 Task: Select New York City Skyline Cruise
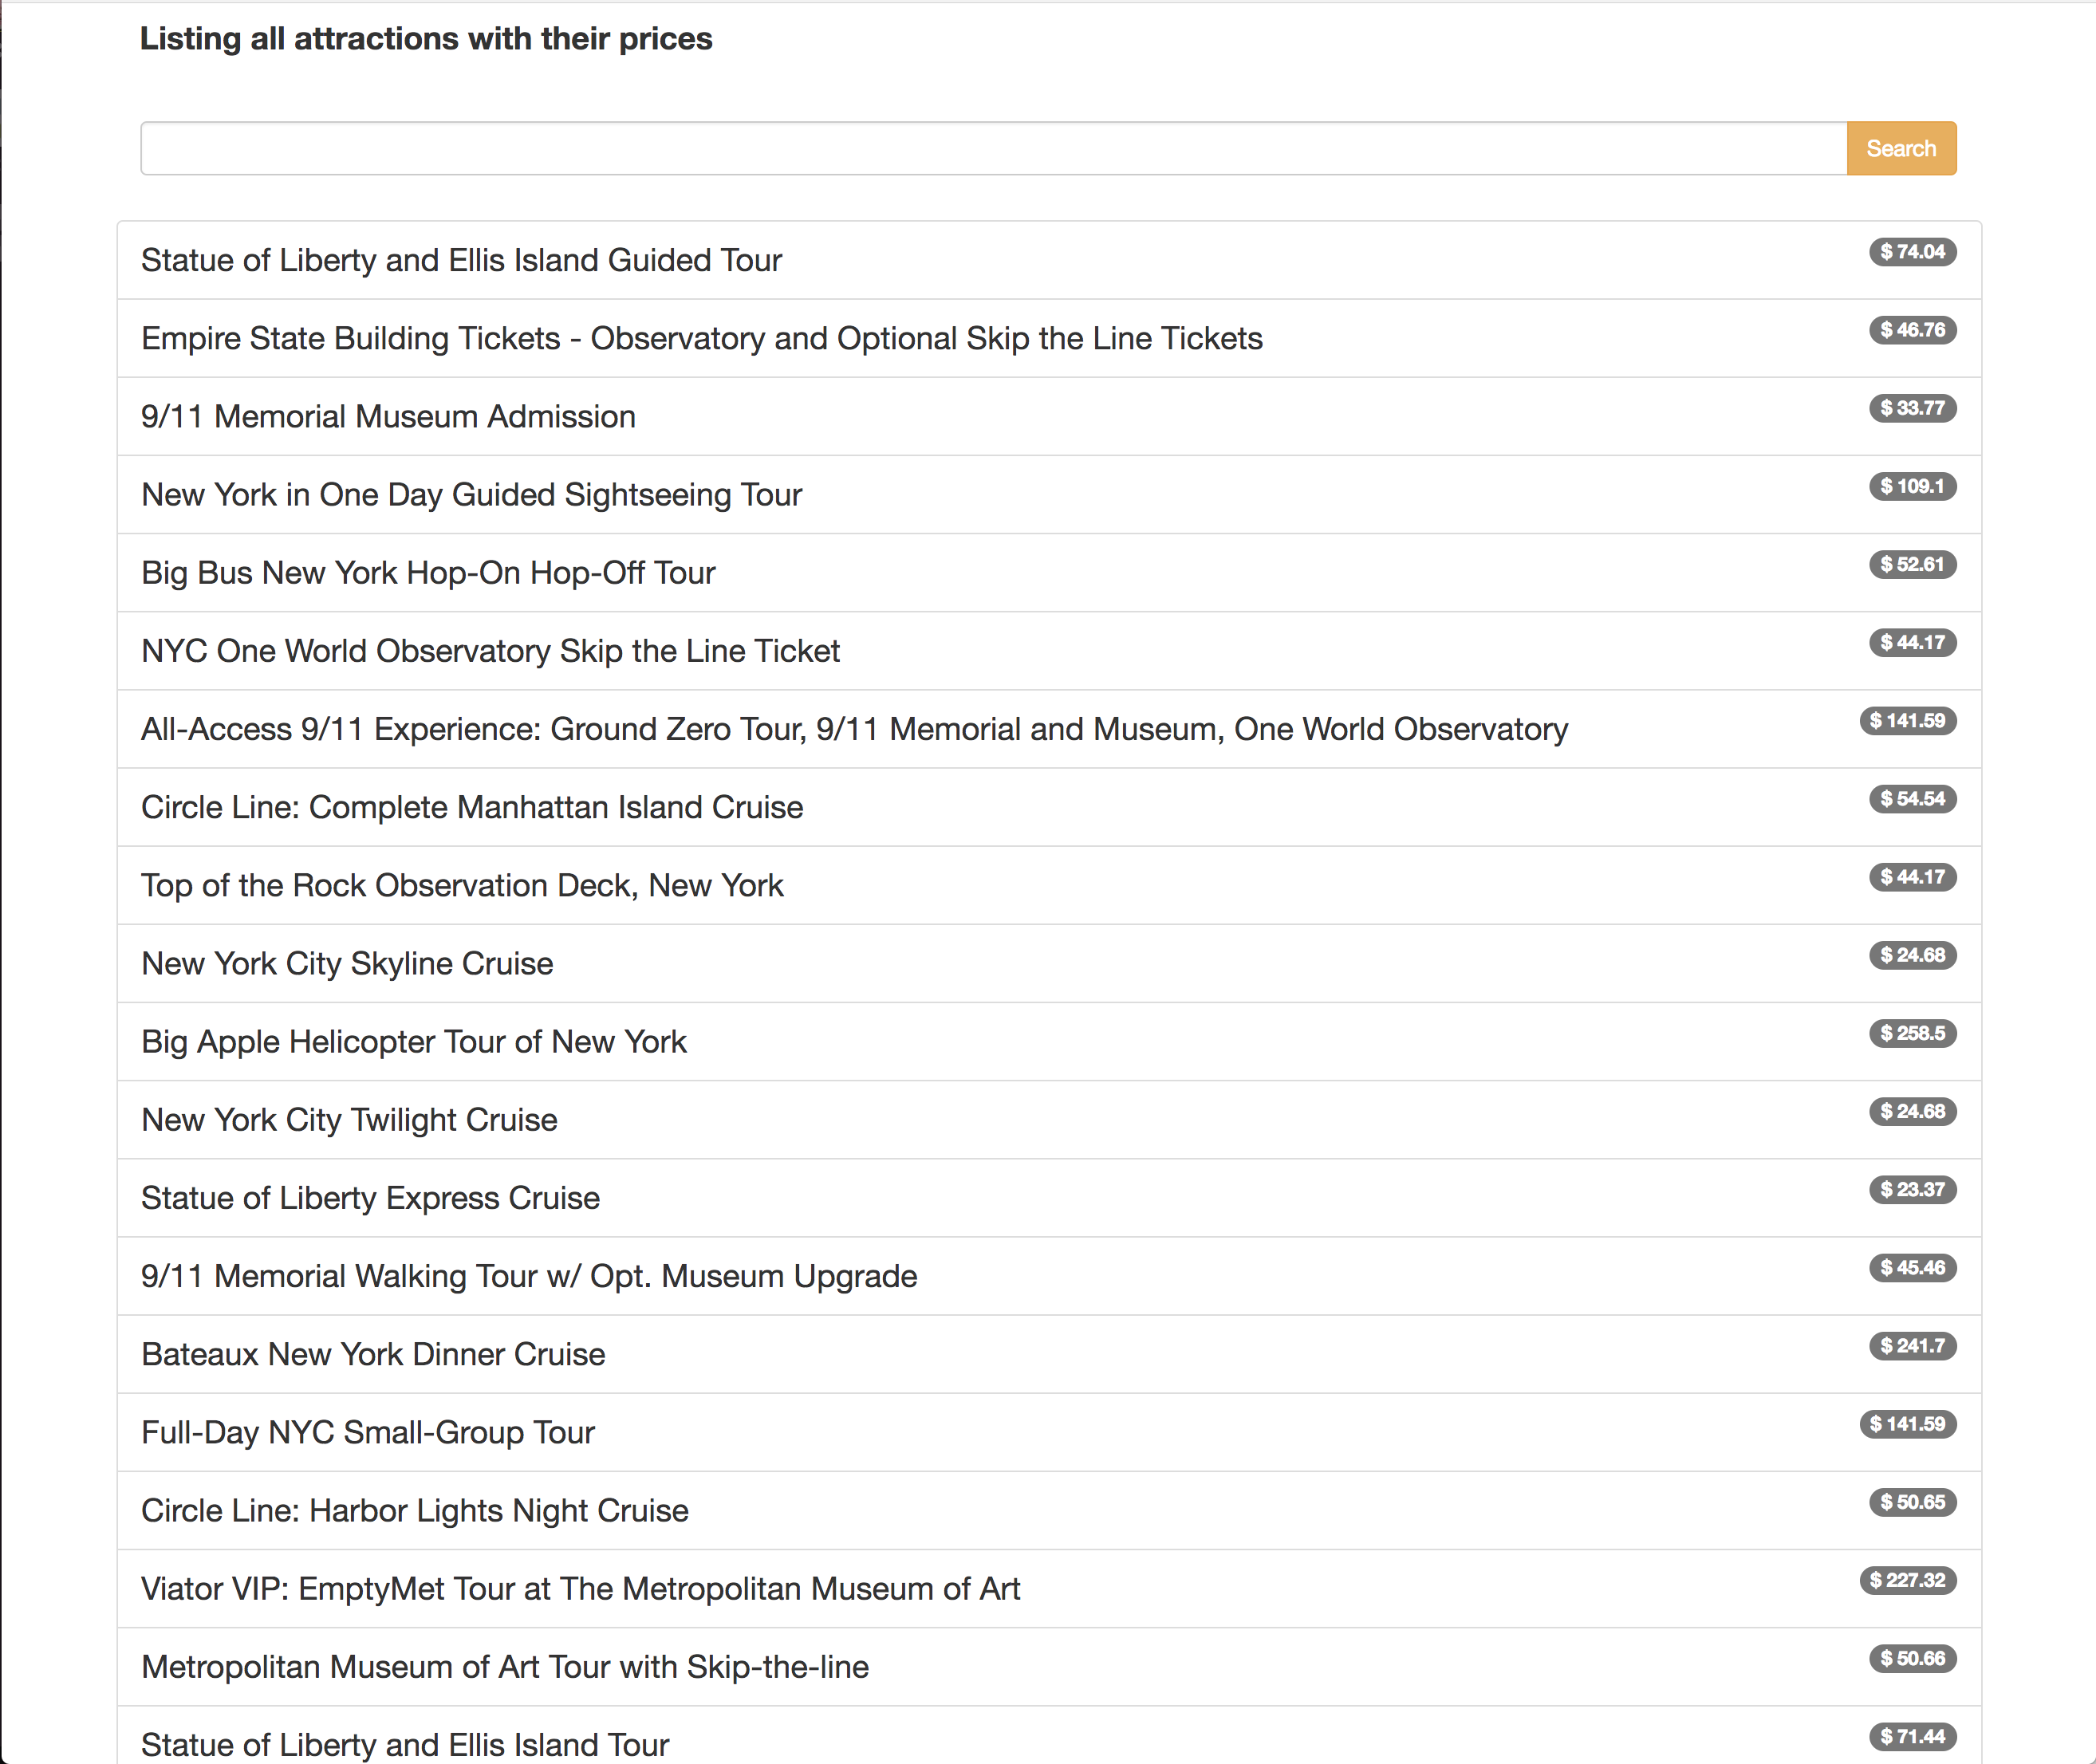[x=347, y=963]
